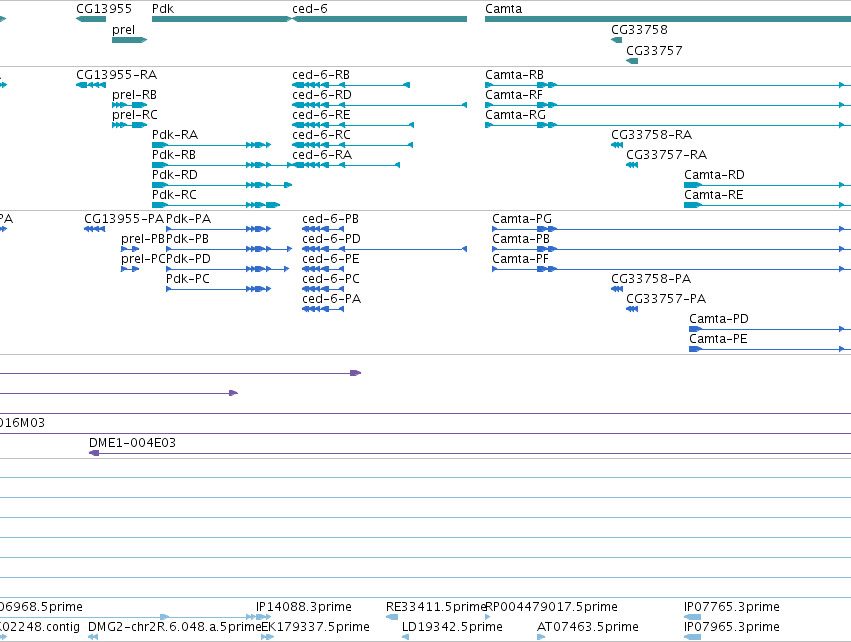Select the DMG2-chr2R.6.048.a.5prime label
The image size is (851, 642).
pos(174,627)
